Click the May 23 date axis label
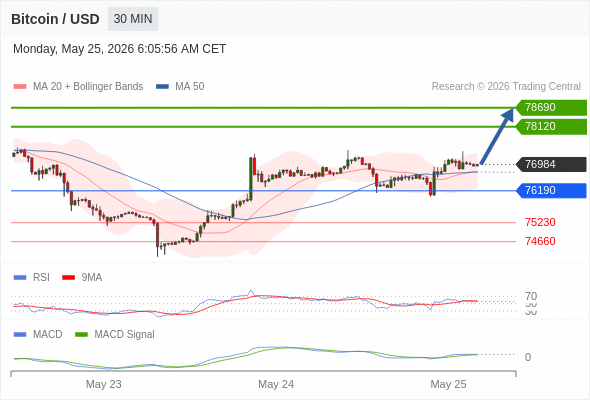This screenshot has width=590, height=400. coord(103,384)
